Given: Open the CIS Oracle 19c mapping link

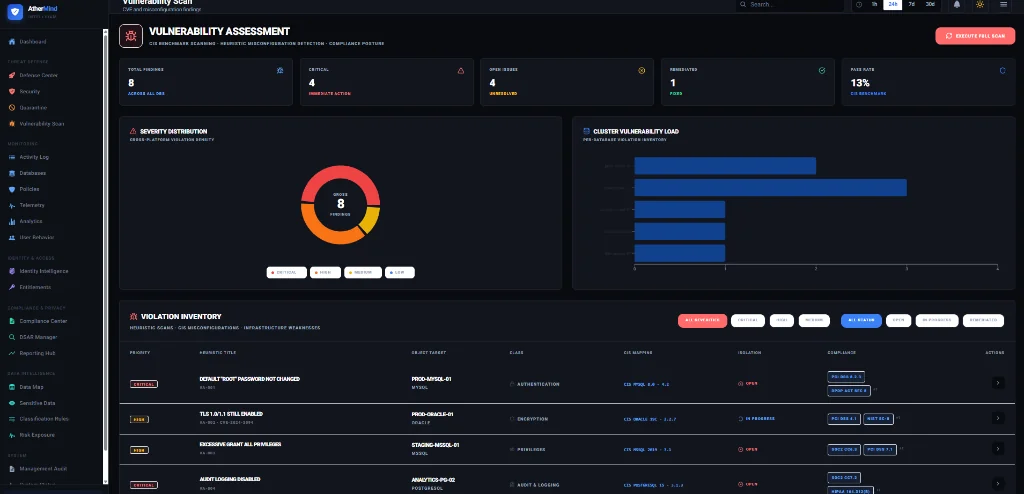Looking at the screenshot, I should (650, 419).
